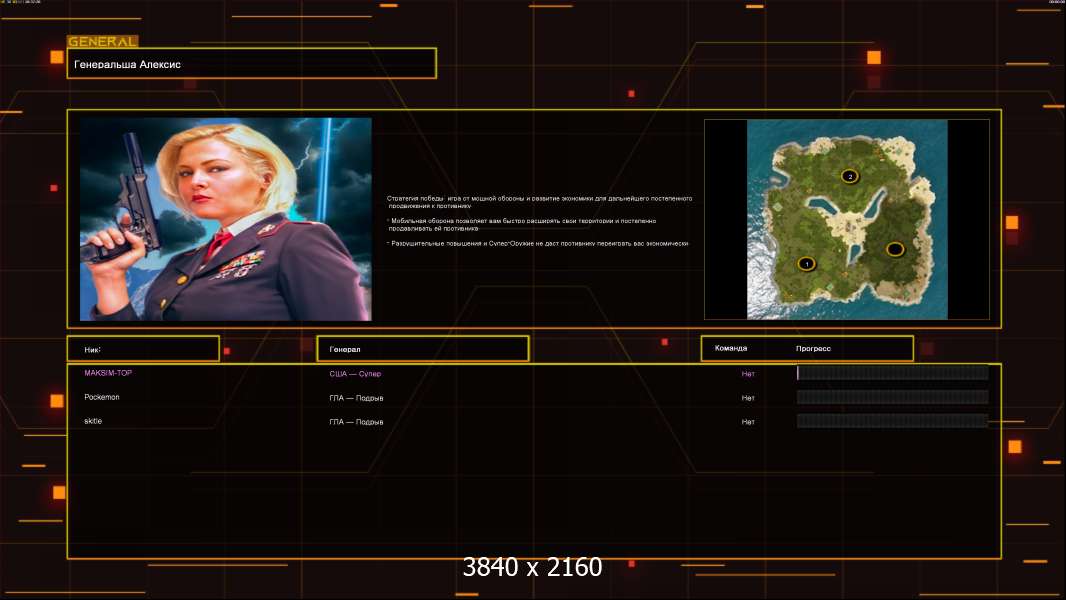Click Pockemon's team value 'Нет'
The width and height of the screenshot is (1066, 600).
pyautogui.click(x=748, y=398)
